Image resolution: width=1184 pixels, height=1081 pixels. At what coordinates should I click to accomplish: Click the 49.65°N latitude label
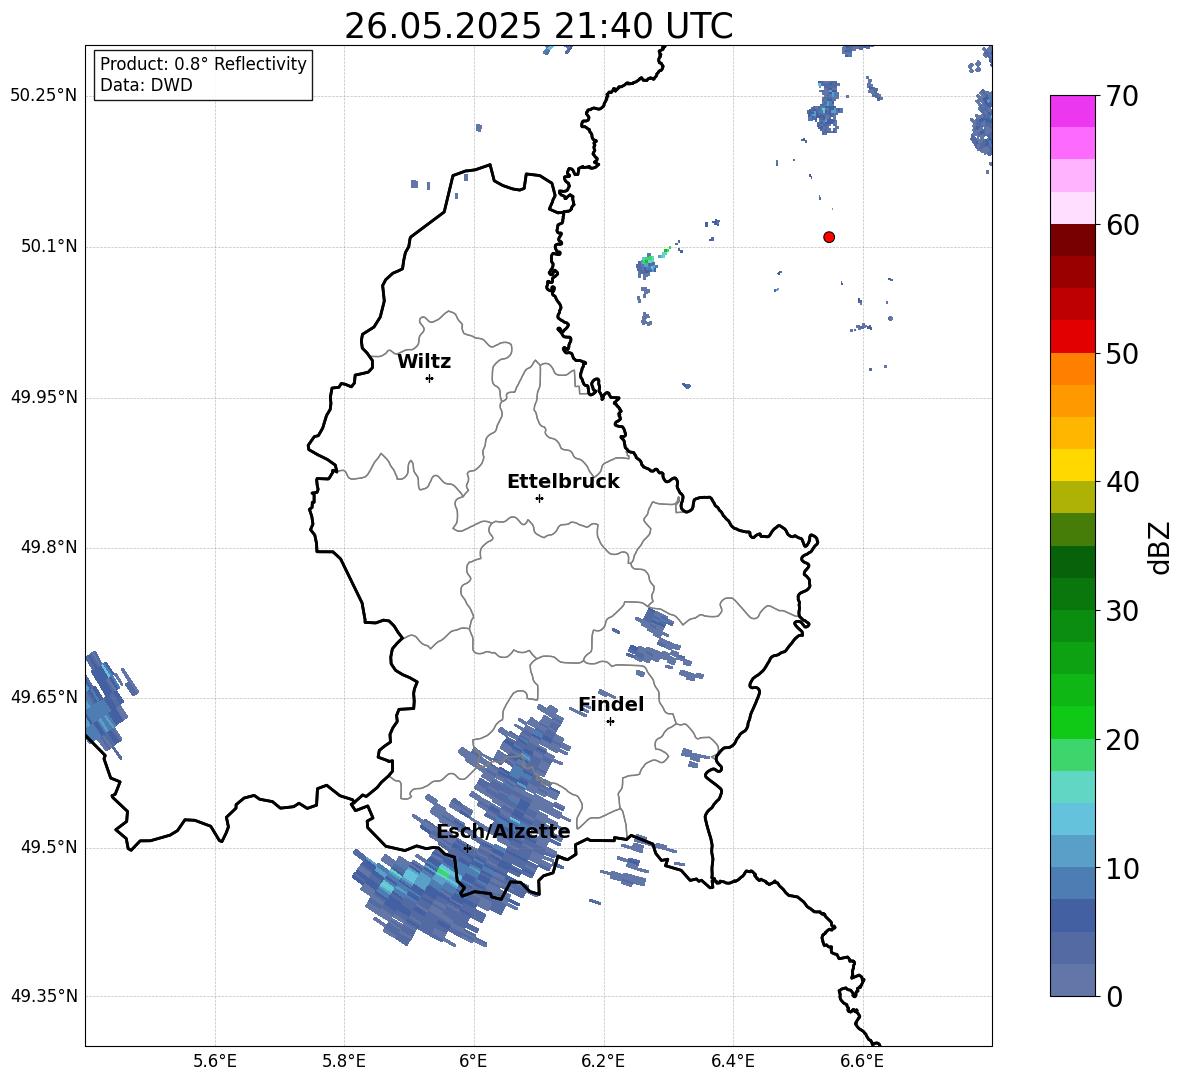click(44, 696)
